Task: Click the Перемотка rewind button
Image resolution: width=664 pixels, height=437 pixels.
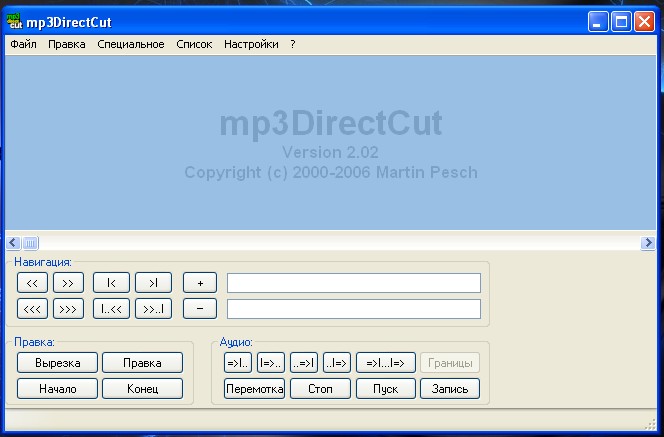Action: click(x=254, y=389)
